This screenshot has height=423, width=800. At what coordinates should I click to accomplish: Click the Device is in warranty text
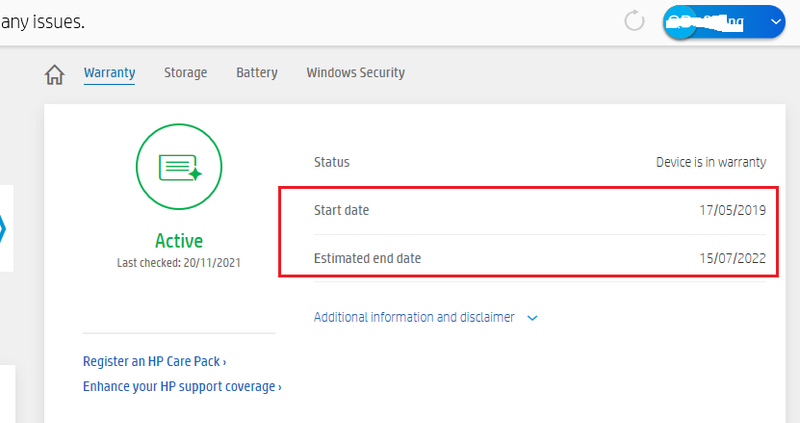coord(711,162)
